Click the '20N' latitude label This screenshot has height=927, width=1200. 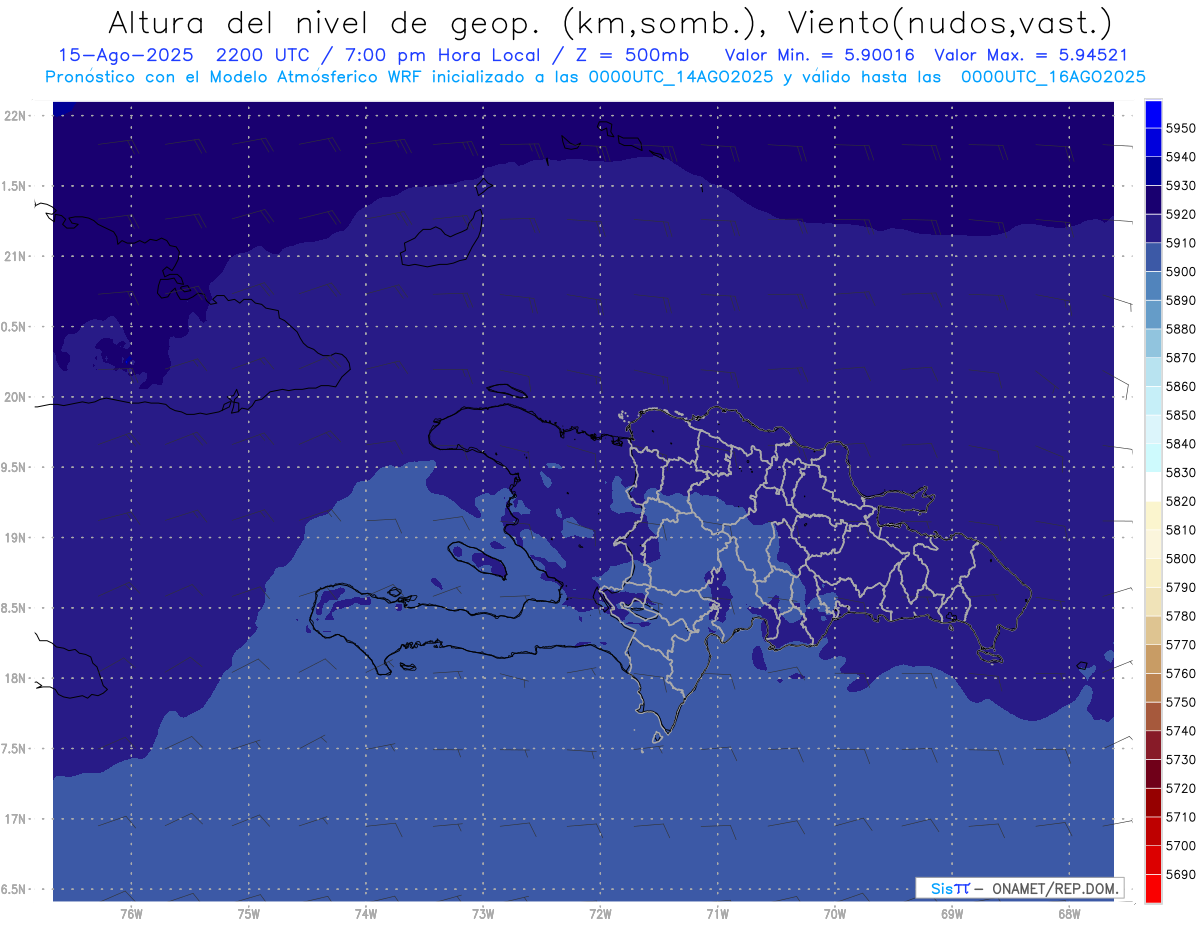14,397
